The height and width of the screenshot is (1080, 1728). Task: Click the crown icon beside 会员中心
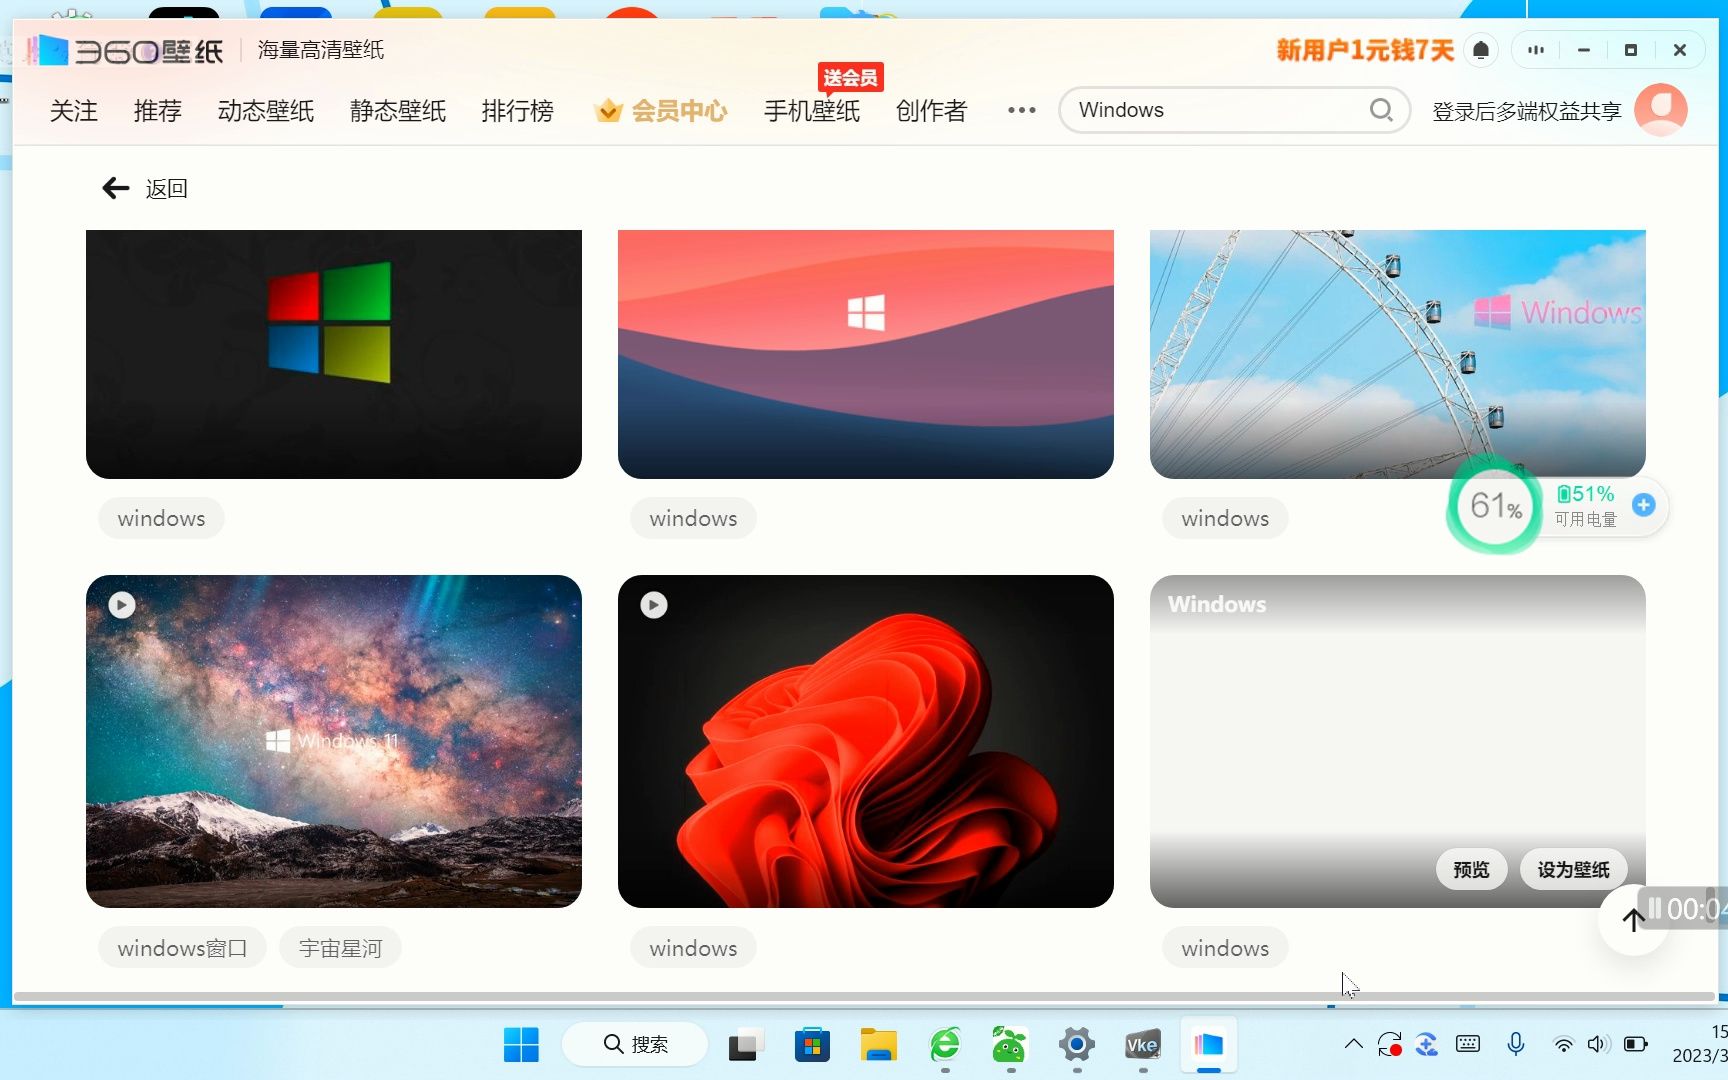[x=608, y=110]
